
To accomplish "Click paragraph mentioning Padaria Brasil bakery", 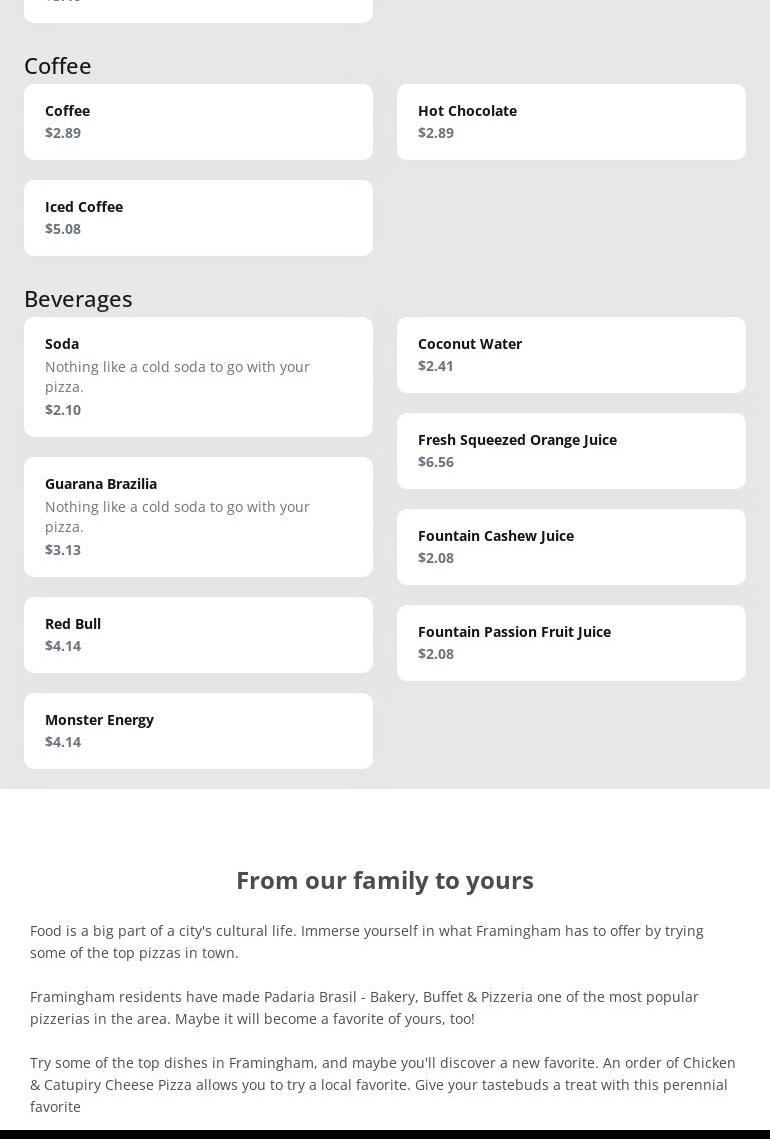I will tap(364, 1007).
